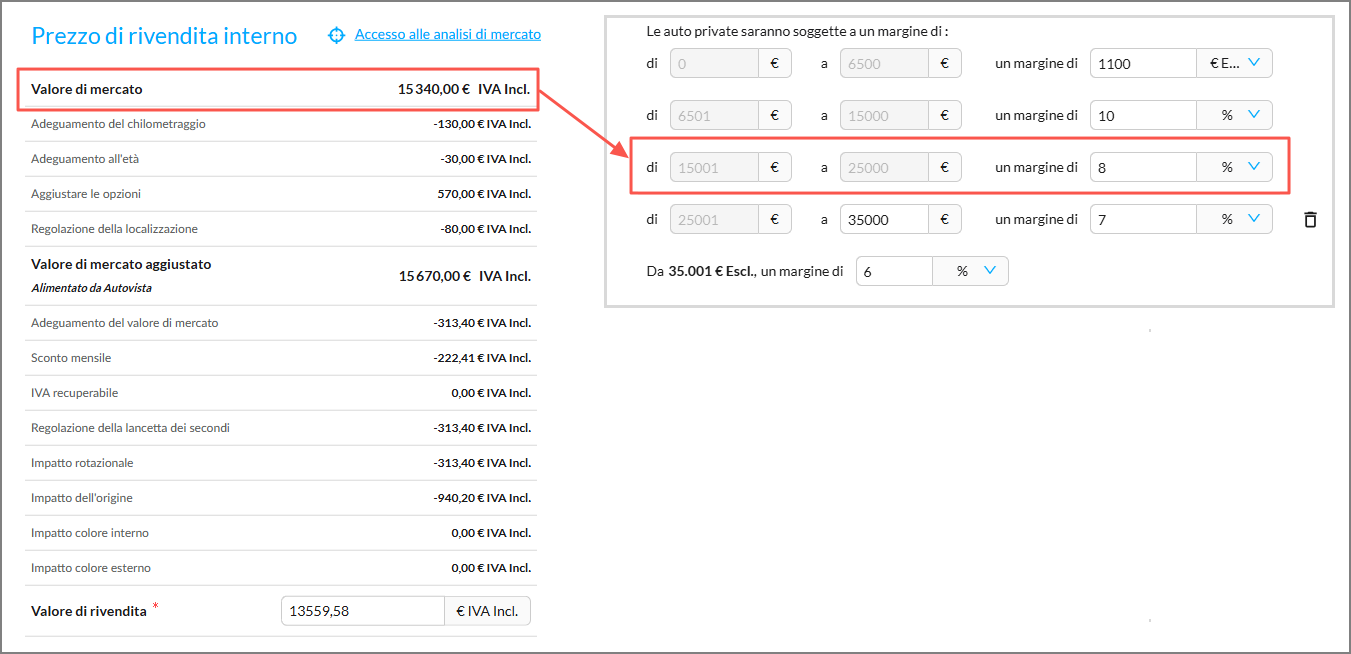Click value -130,00 € IVA Incl.
Viewport: 1351px width, 654px height.
coord(482,124)
